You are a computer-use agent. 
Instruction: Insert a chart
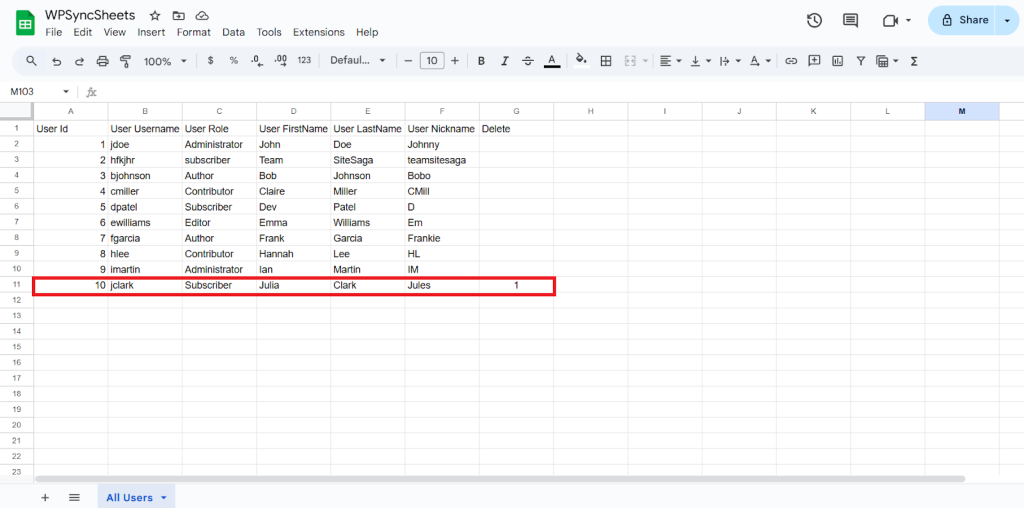click(x=837, y=61)
